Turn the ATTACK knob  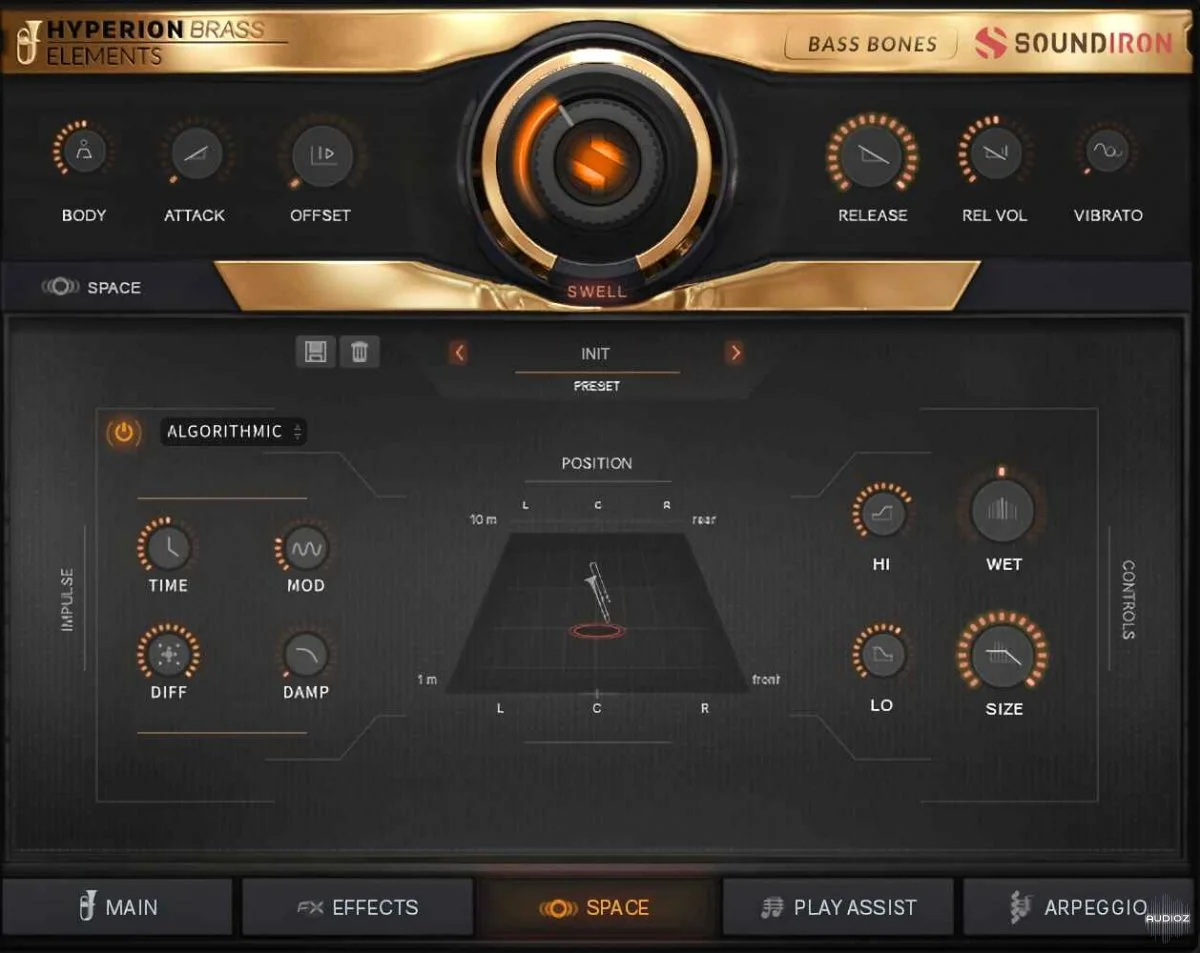coord(196,153)
